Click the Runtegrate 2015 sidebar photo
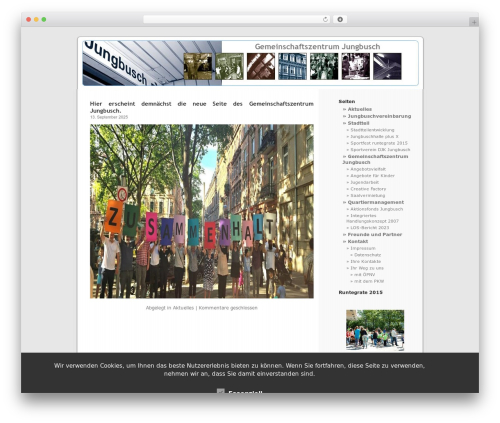The image size is (500, 423). (375, 330)
